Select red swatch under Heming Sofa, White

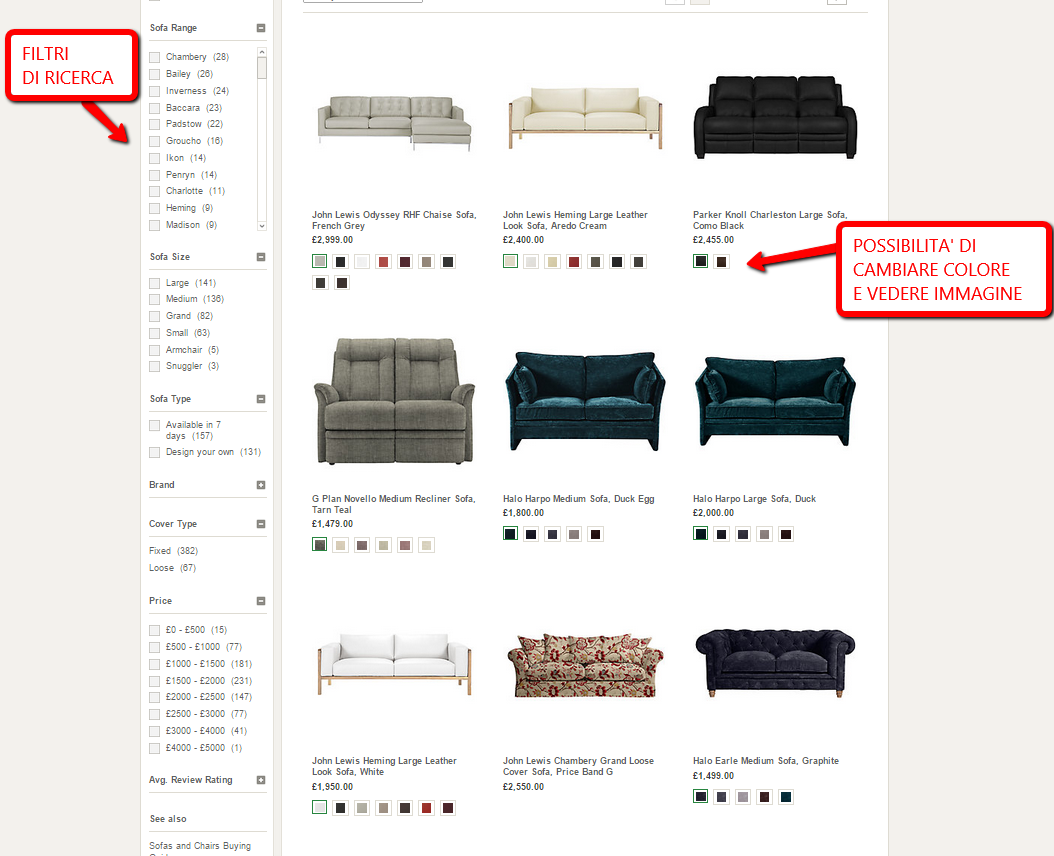426,808
